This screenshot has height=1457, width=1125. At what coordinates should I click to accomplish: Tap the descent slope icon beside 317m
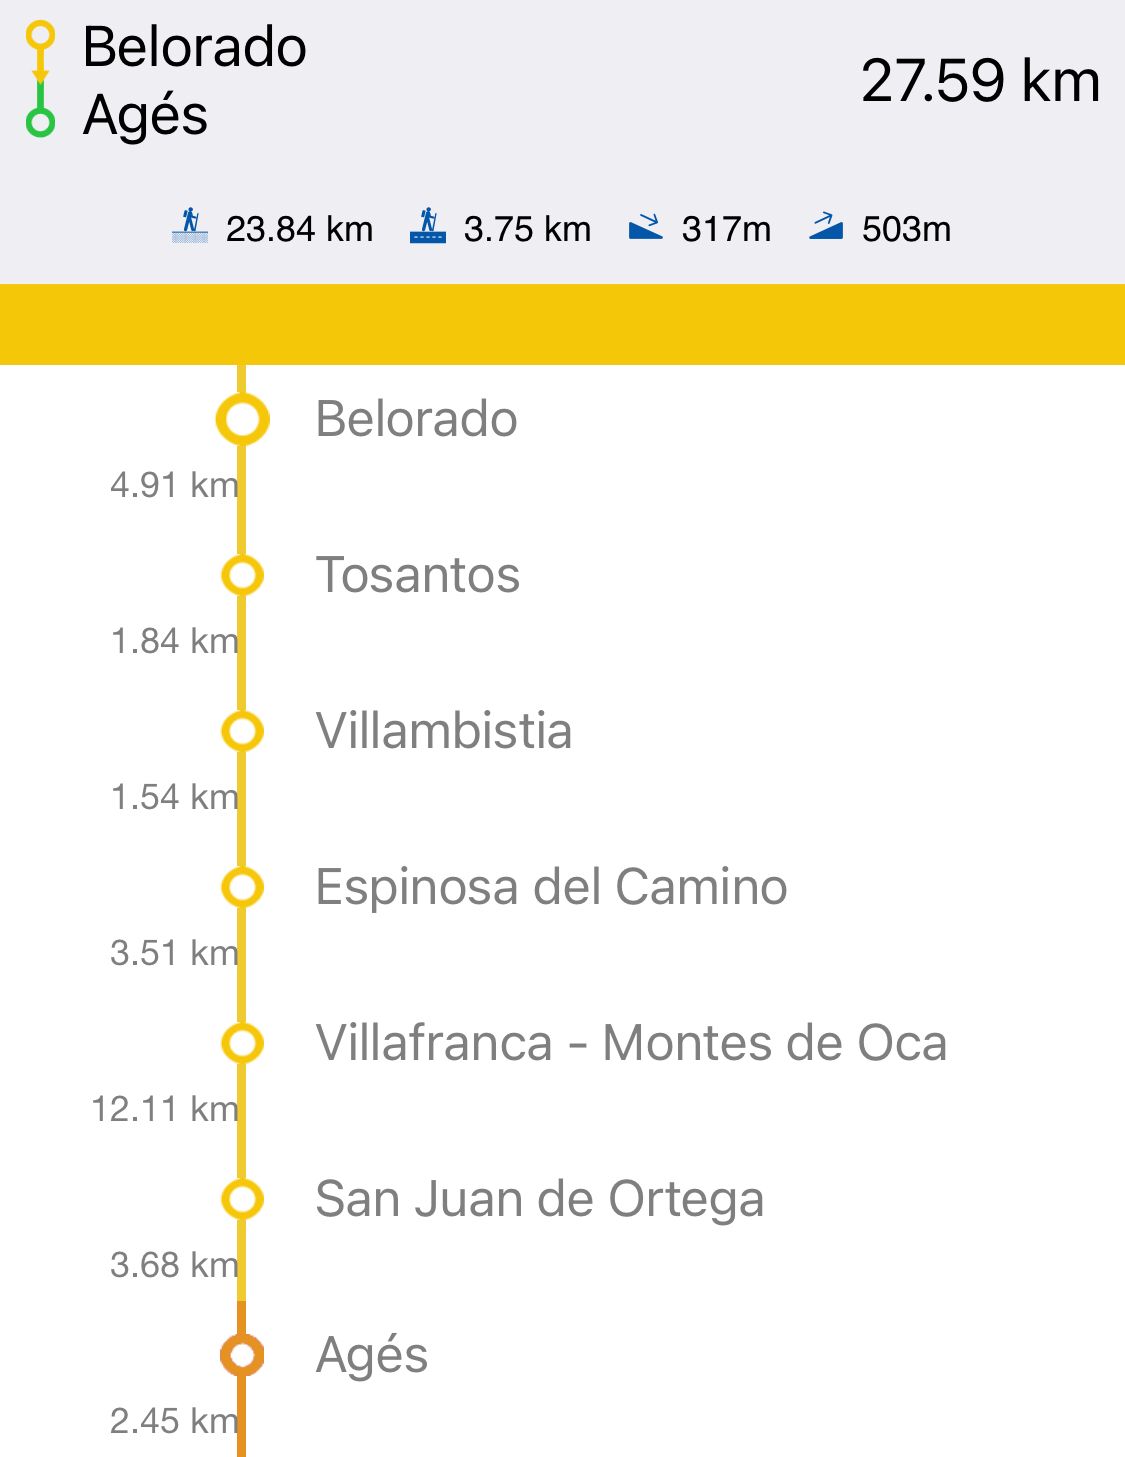[646, 227]
